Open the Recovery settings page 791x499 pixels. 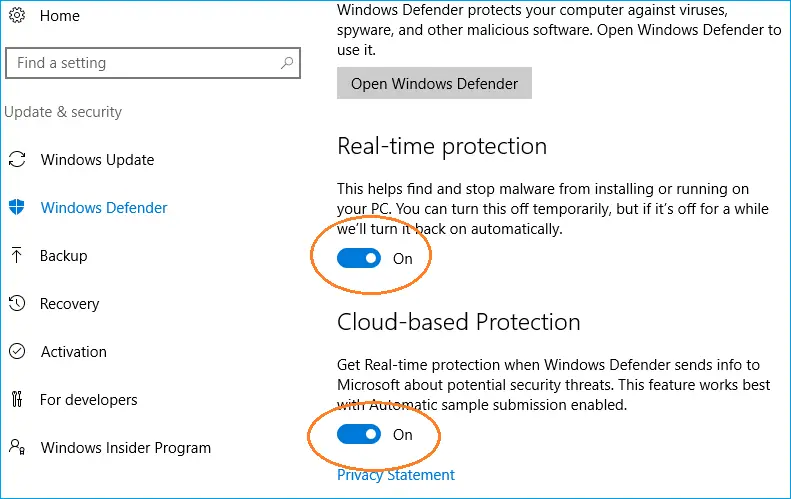point(70,304)
